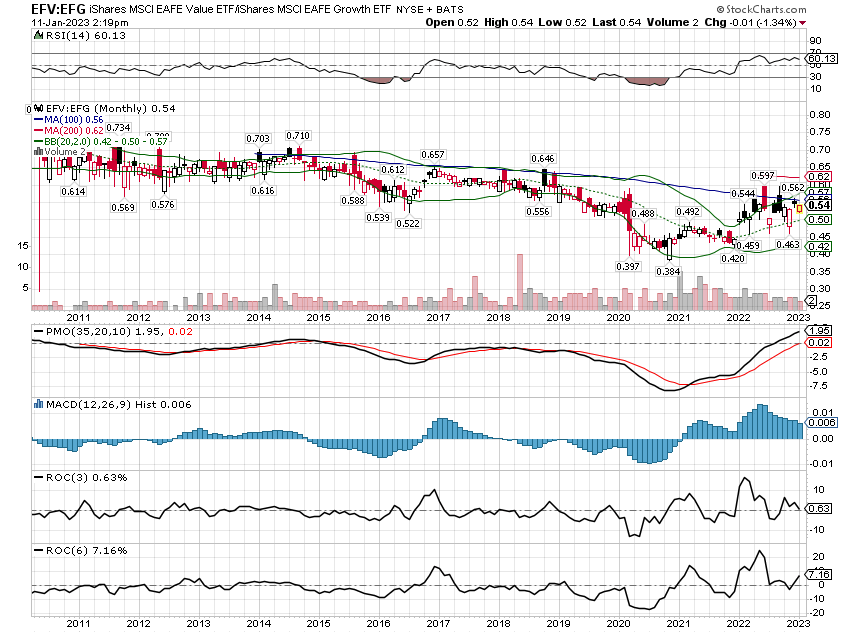The image size is (850, 633).
Task: Click the red 0.02 PMO signal axis tag
Action: 819,343
